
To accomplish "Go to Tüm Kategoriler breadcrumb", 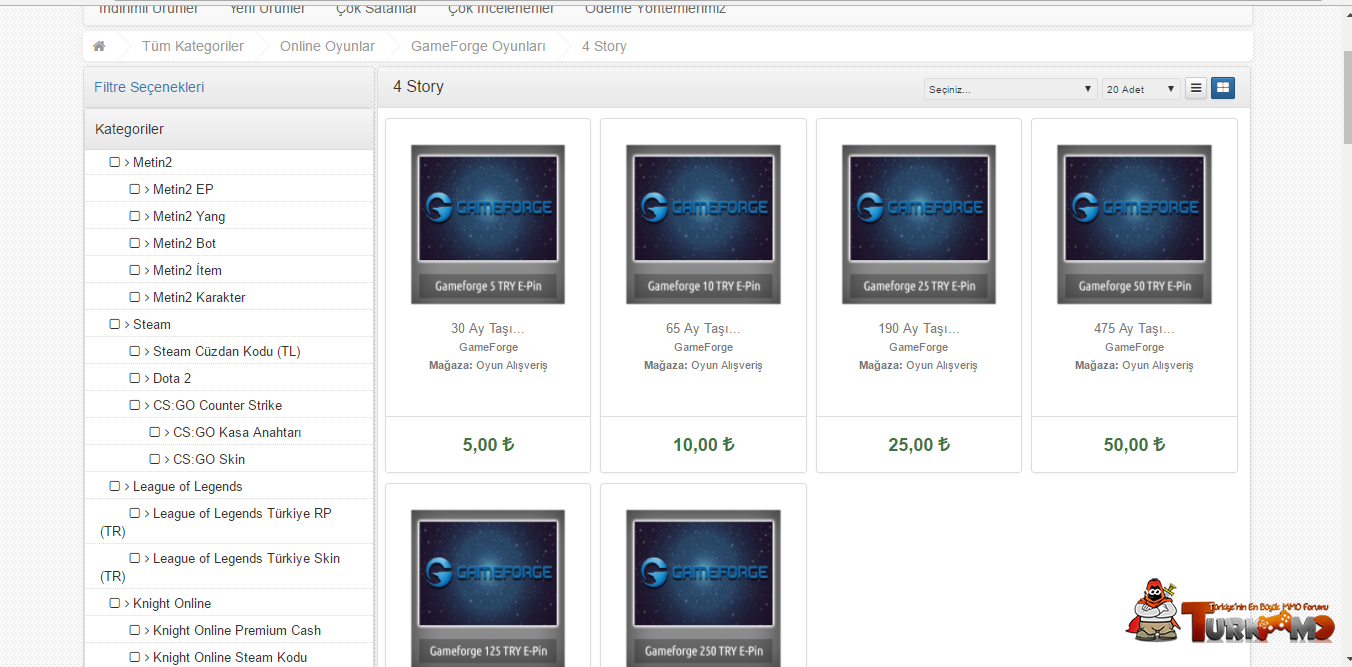I will pyautogui.click(x=193, y=47).
